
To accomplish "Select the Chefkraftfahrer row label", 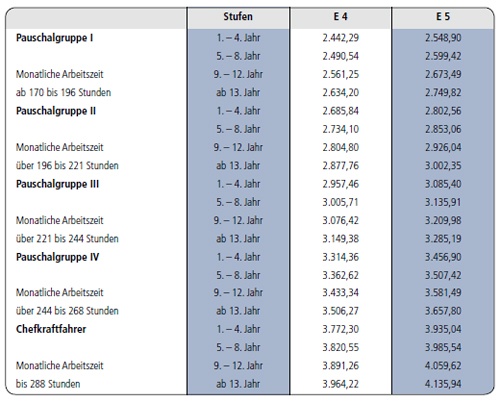I will (51, 329).
